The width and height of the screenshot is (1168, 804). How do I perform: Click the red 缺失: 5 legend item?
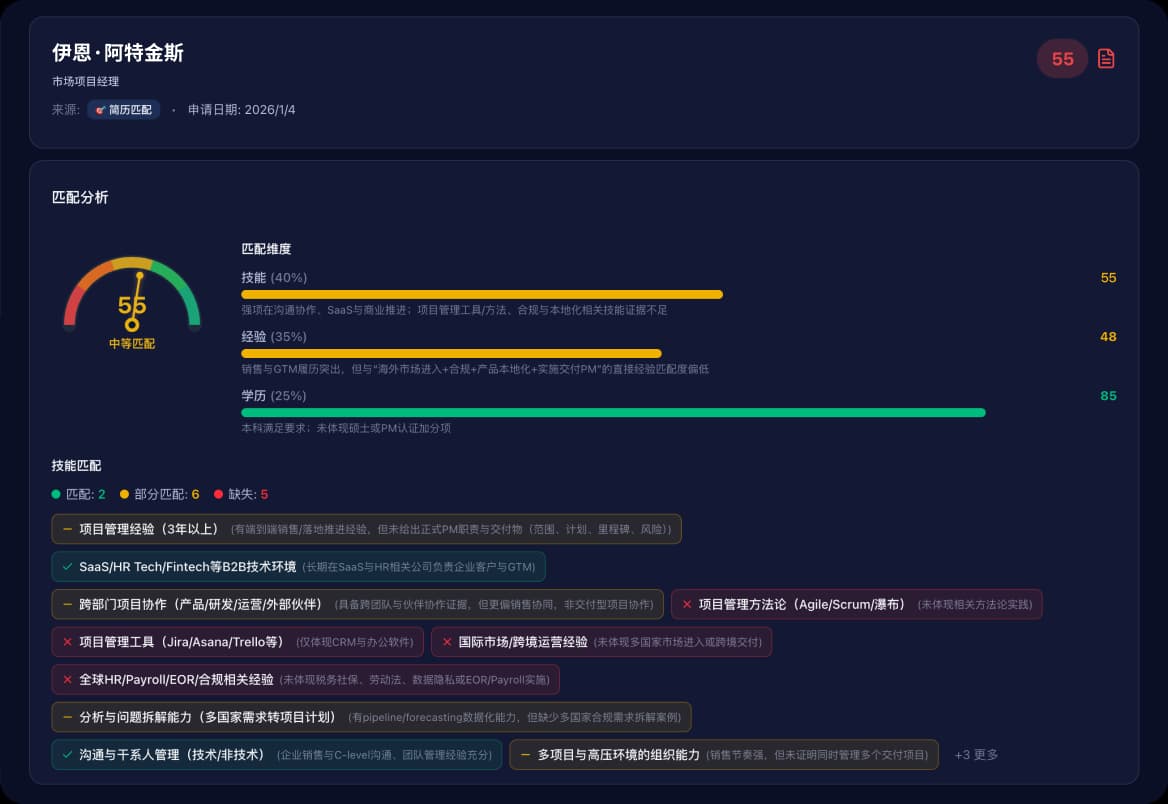[x=241, y=494]
